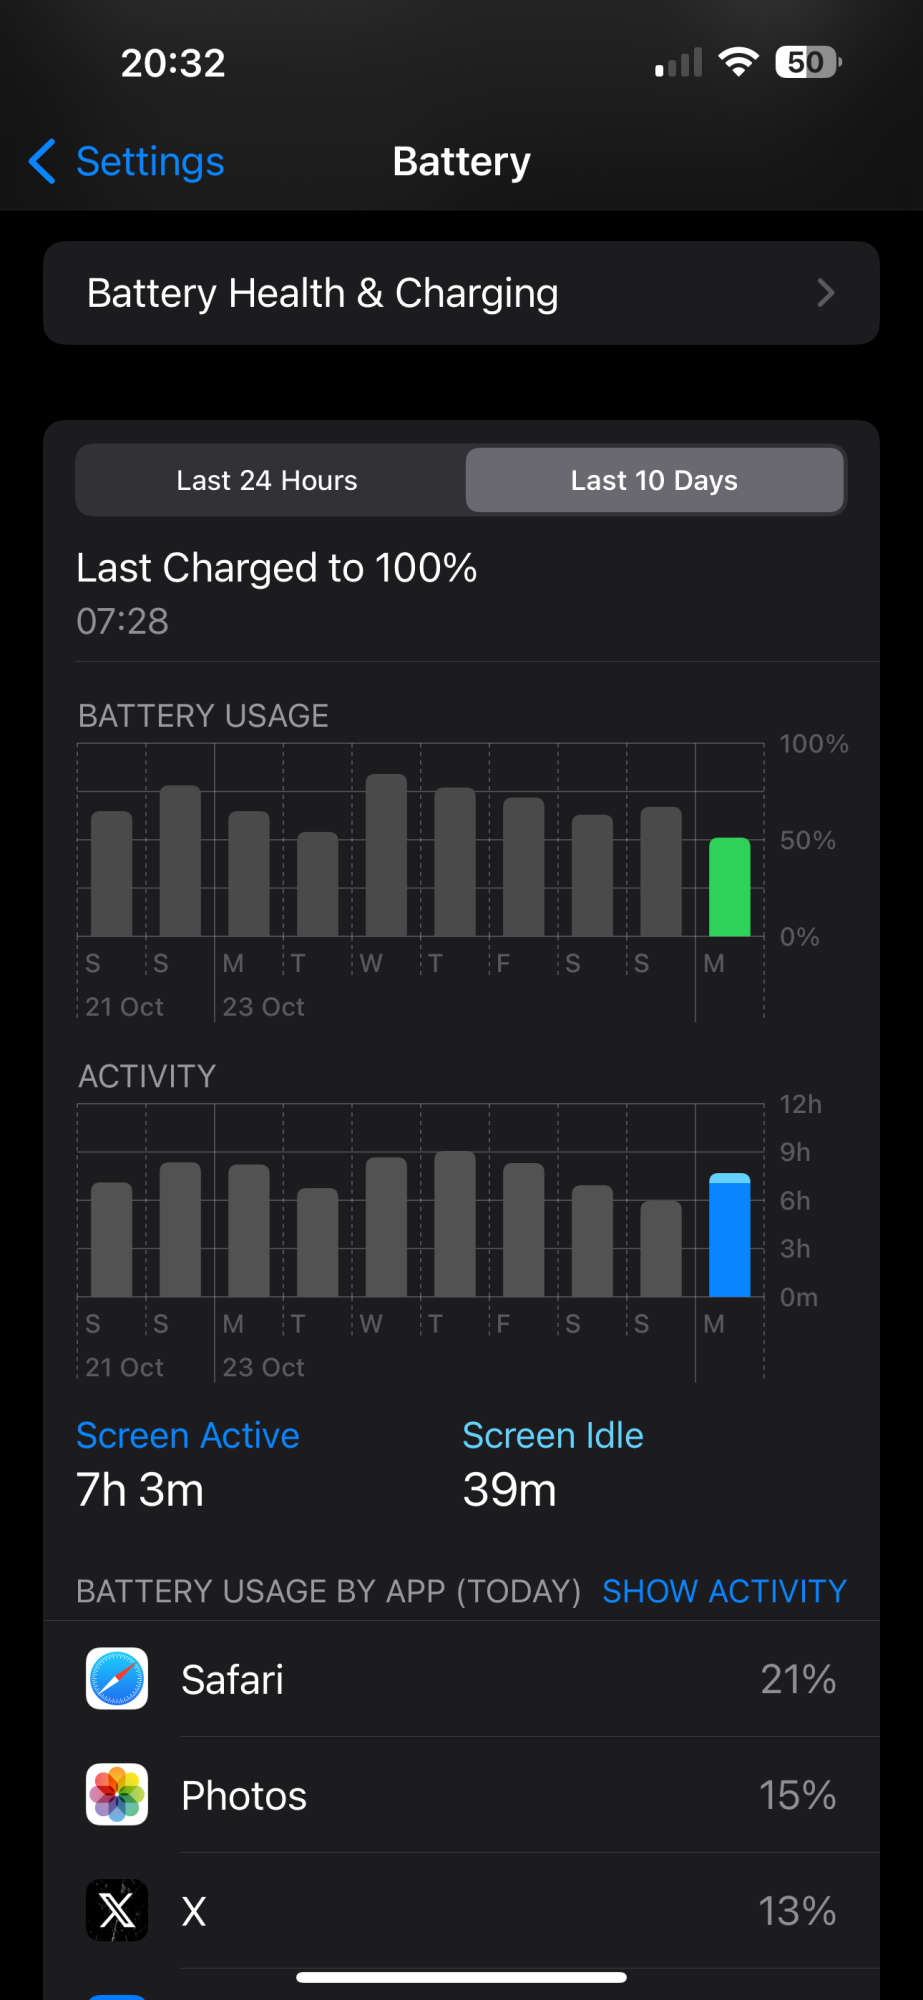Select the Wednesday battery usage bar

click(x=386, y=855)
